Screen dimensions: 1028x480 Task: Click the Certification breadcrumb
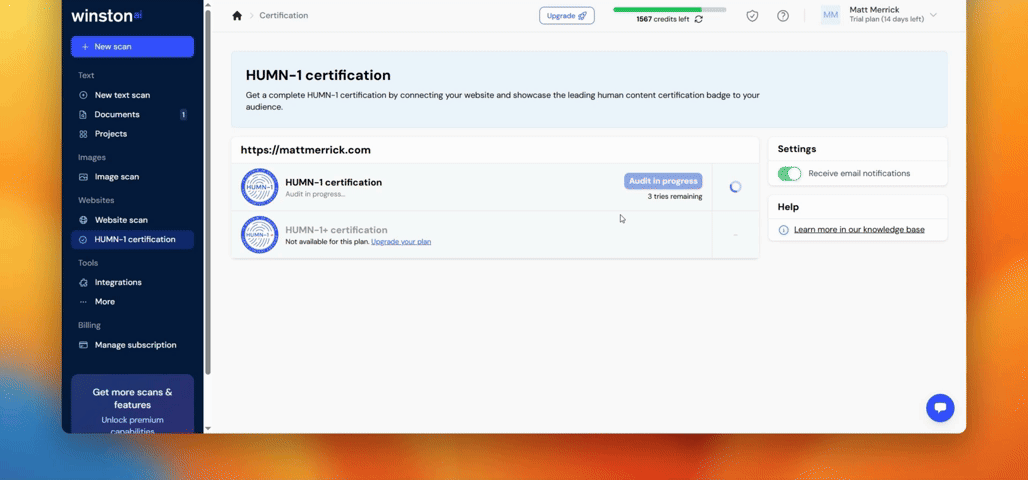(283, 16)
